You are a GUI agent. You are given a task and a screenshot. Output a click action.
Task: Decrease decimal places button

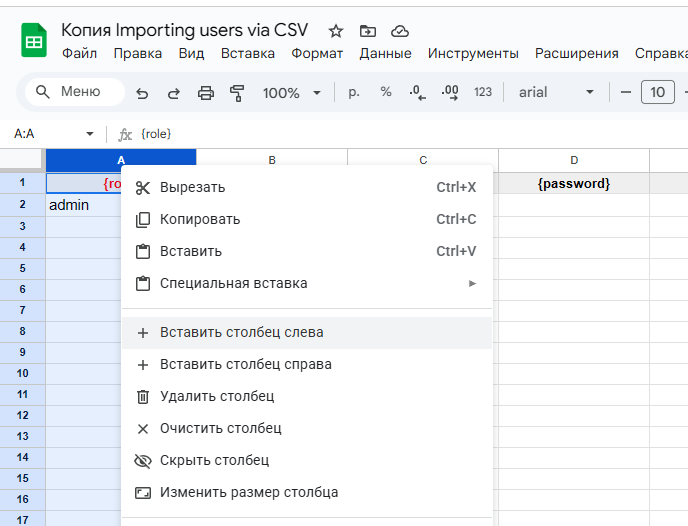(417, 93)
